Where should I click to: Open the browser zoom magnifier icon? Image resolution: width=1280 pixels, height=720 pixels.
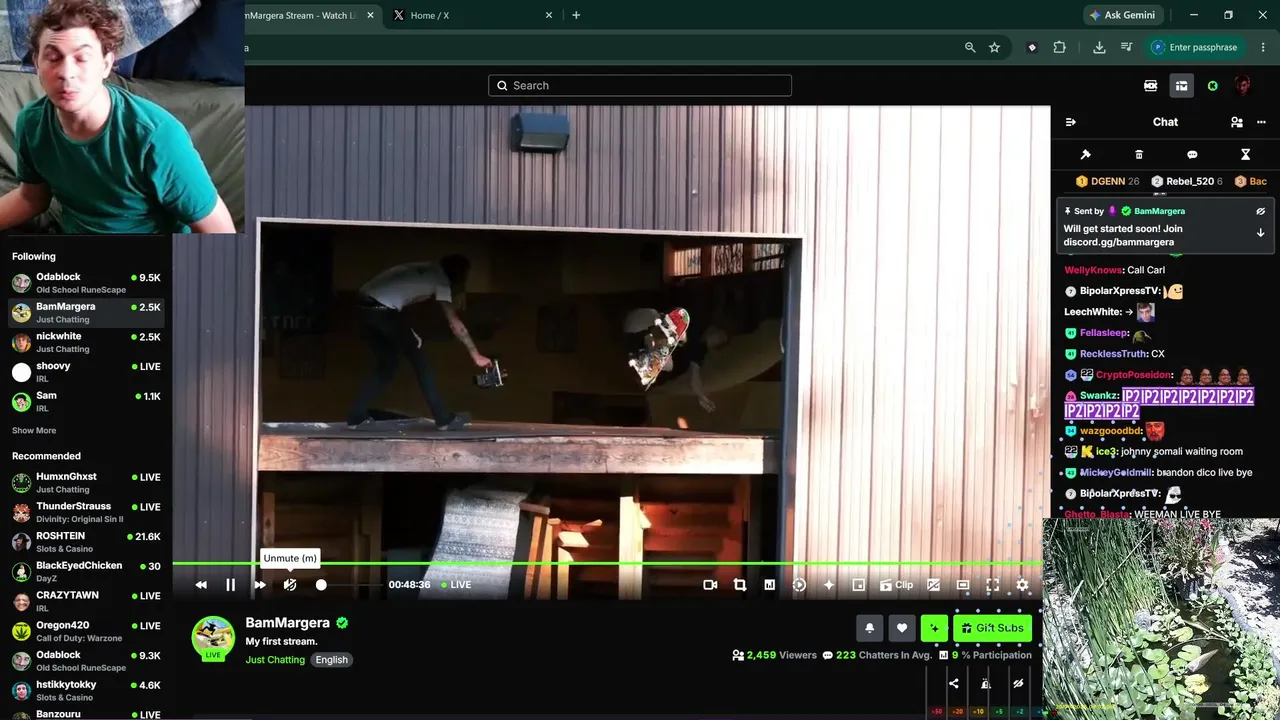[x=970, y=47]
